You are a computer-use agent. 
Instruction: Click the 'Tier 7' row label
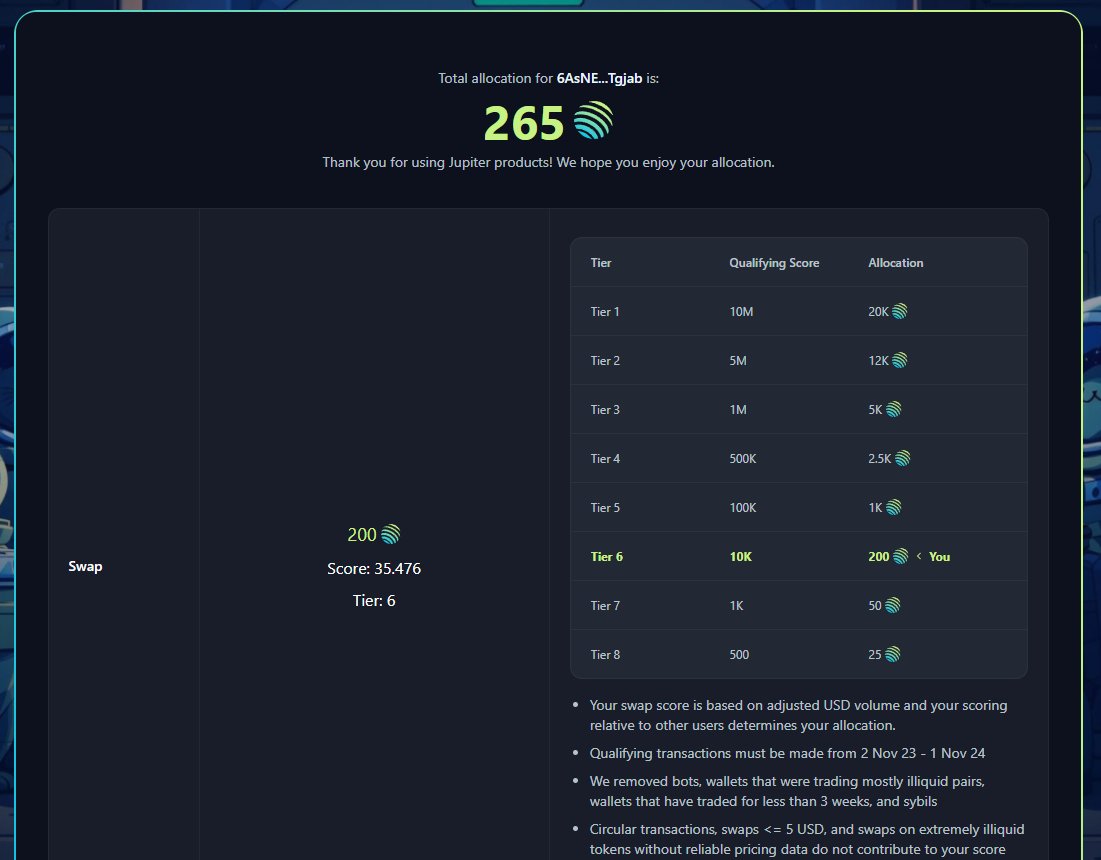[605, 606]
